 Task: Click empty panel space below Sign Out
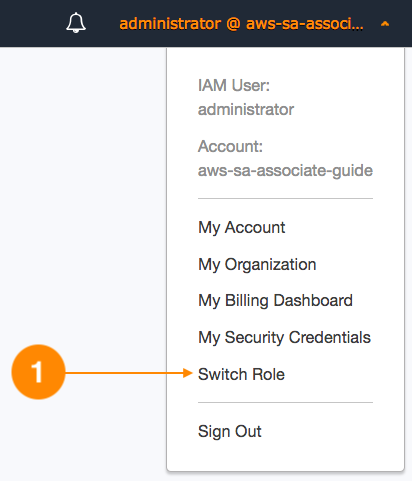(x=285, y=456)
